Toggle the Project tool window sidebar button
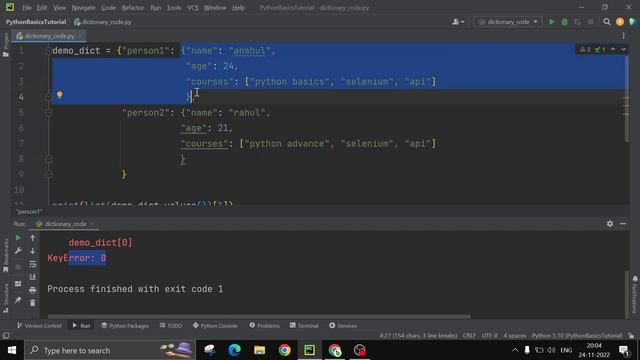This screenshot has width=640, height=360. pyautogui.click(x=5, y=45)
